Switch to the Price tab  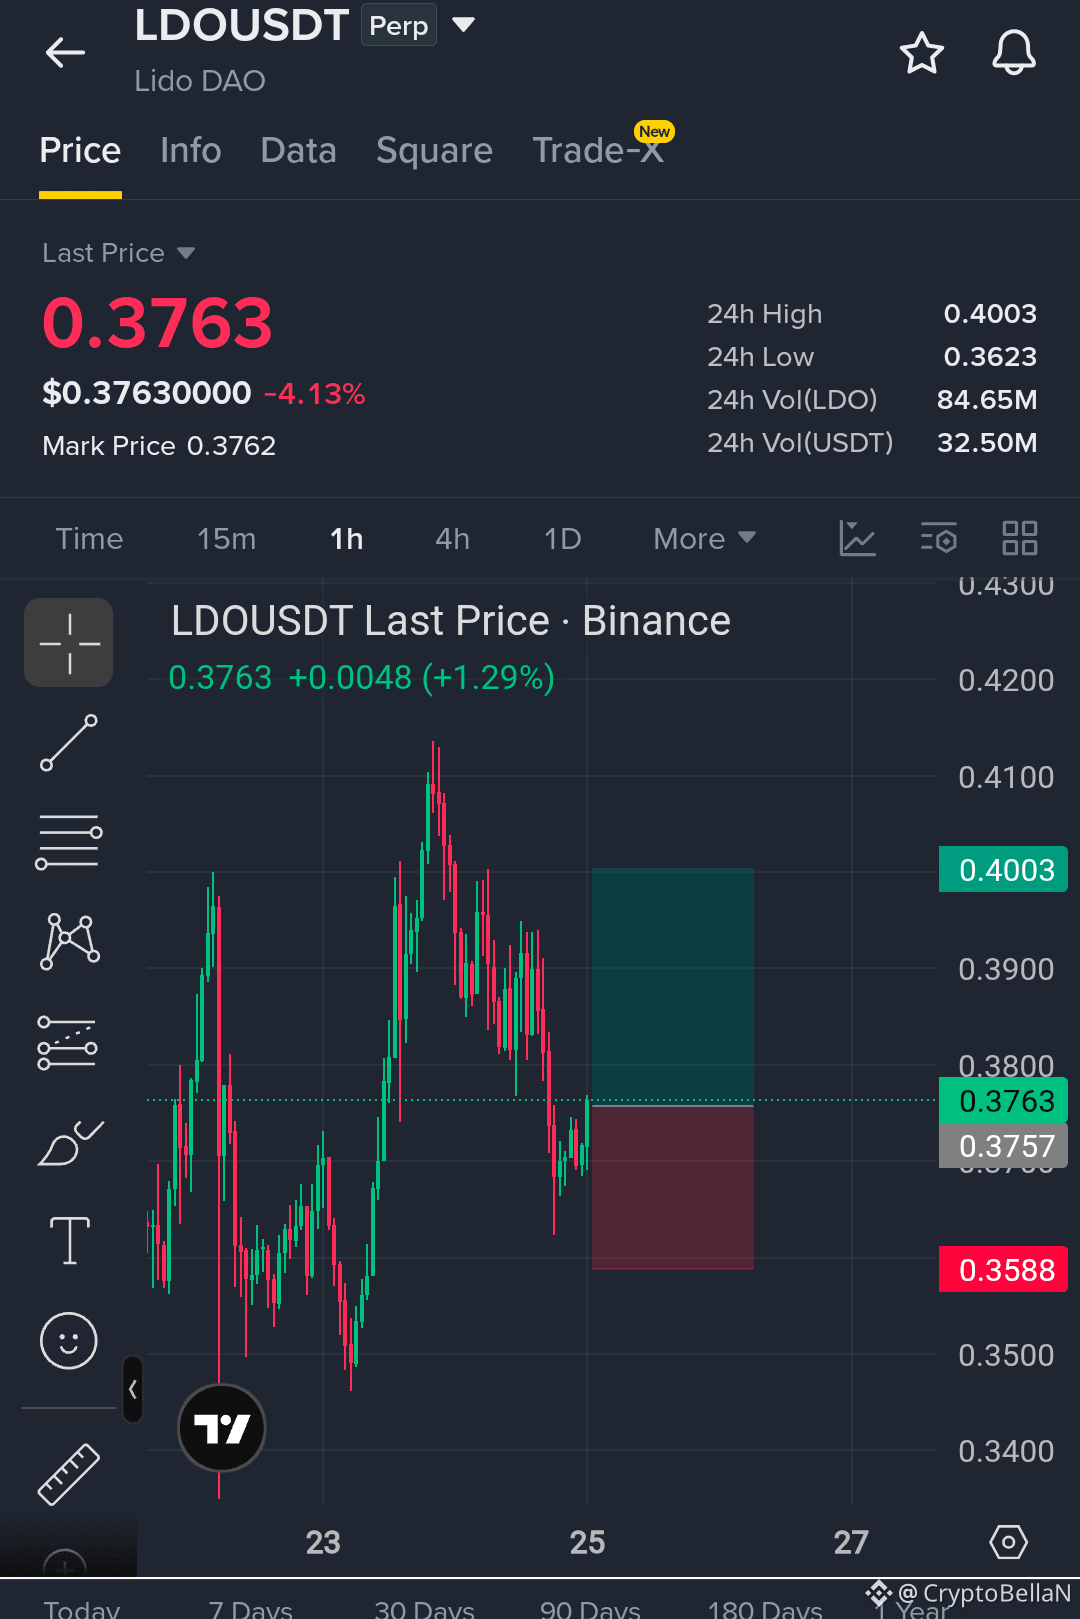[x=80, y=150]
